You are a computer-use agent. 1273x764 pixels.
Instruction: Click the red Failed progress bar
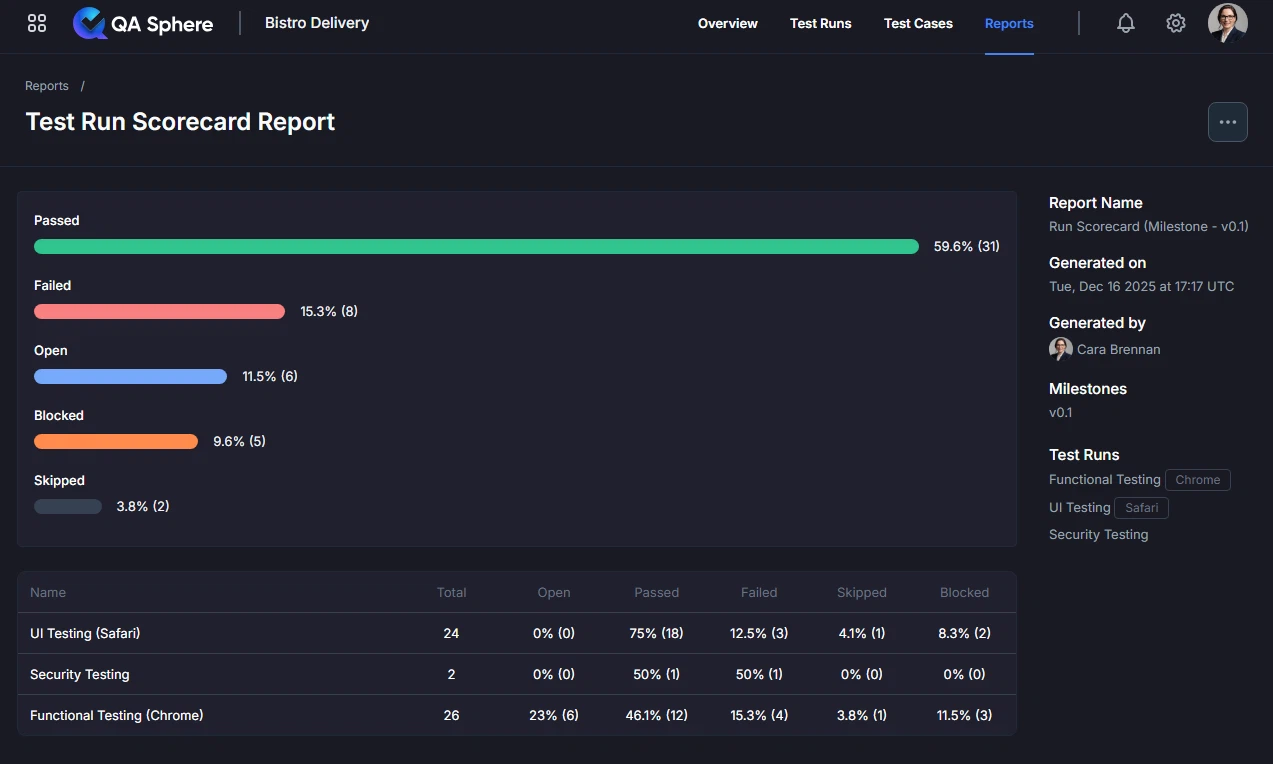[x=159, y=311]
